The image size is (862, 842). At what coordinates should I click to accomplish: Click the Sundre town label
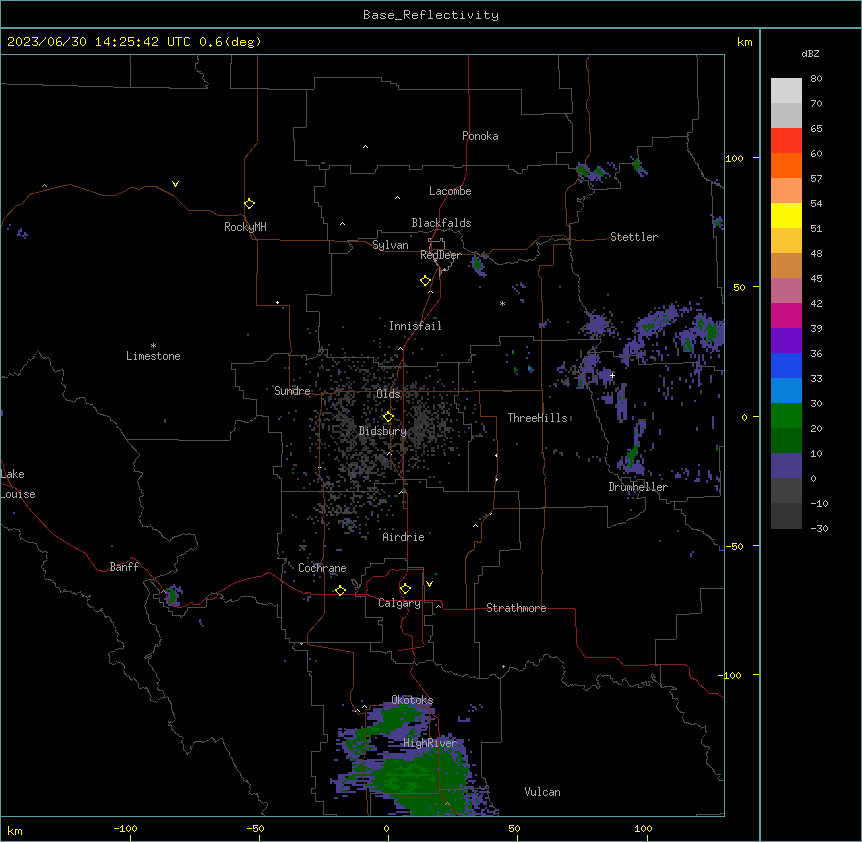tap(292, 391)
